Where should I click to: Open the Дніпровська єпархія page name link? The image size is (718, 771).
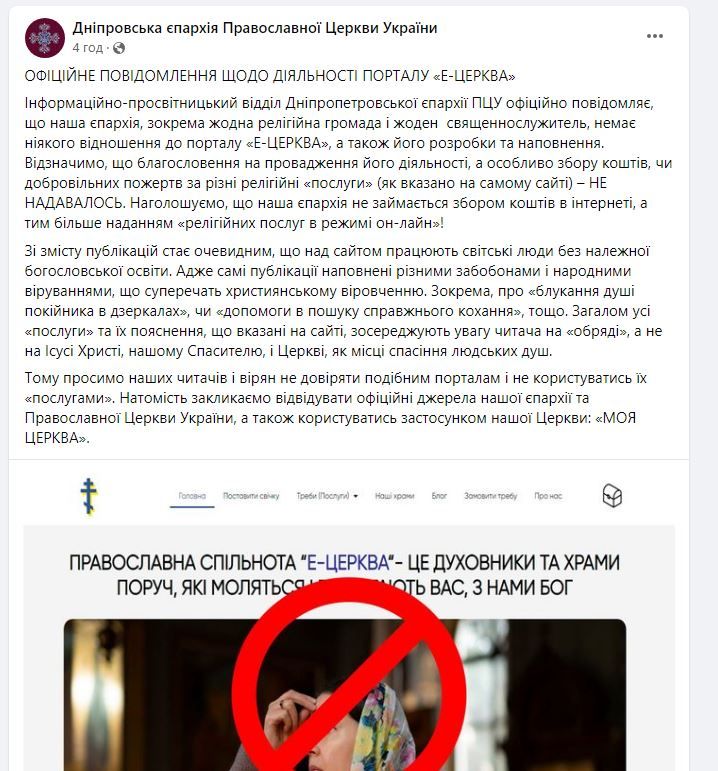click(x=255, y=28)
